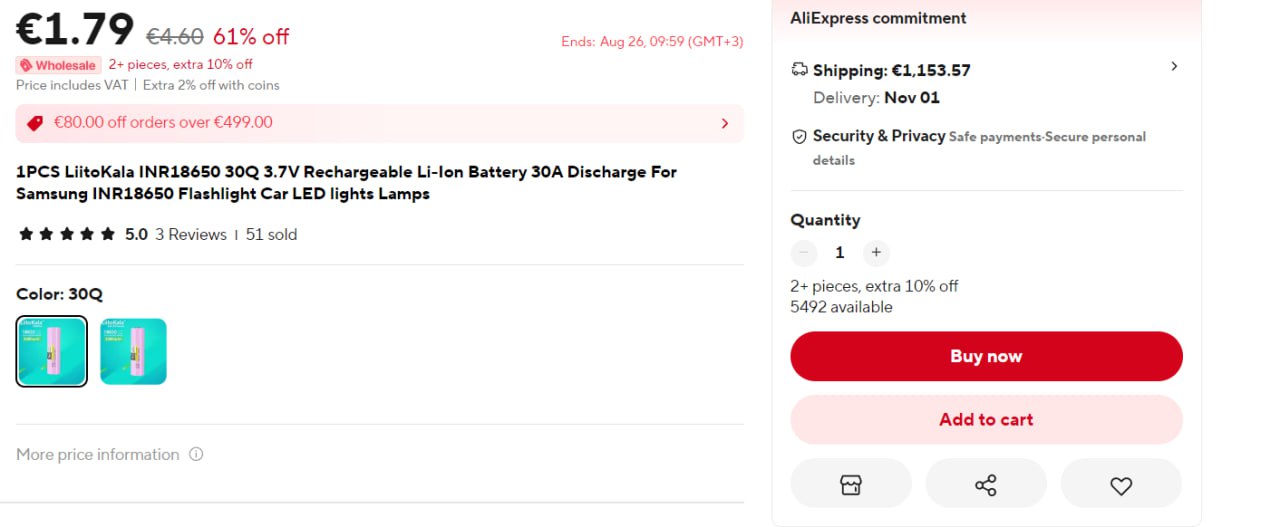Click the red coupon tag icon
The width and height of the screenshot is (1280, 527).
pyautogui.click(x=35, y=123)
